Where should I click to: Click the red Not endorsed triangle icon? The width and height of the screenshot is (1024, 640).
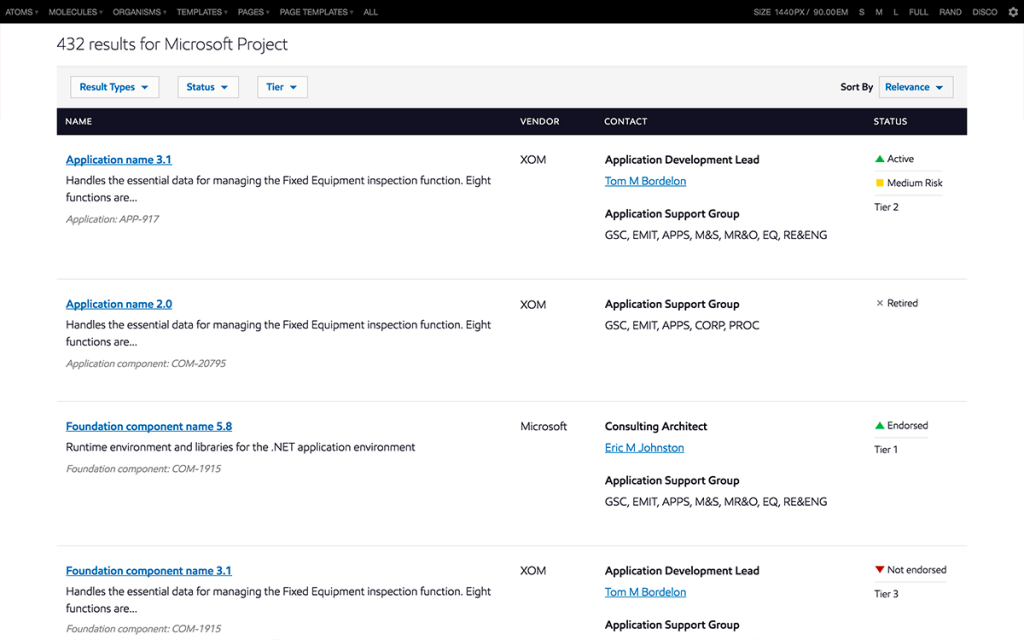(880, 570)
